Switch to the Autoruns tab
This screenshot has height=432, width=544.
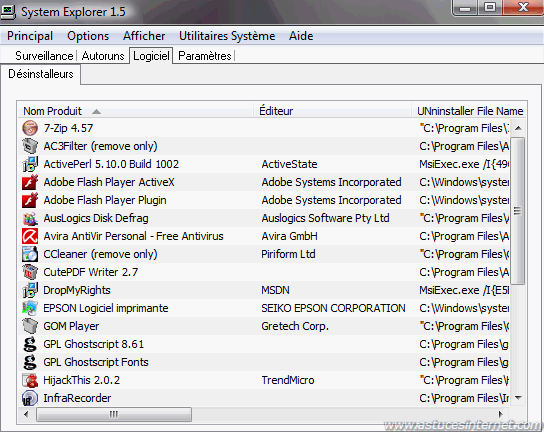103,56
